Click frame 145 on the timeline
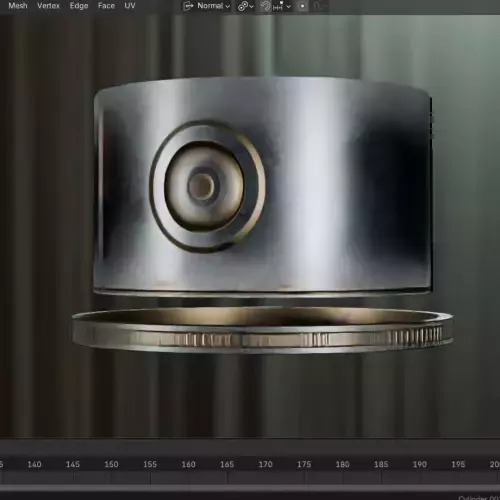This screenshot has height=500, width=500. (73, 464)
